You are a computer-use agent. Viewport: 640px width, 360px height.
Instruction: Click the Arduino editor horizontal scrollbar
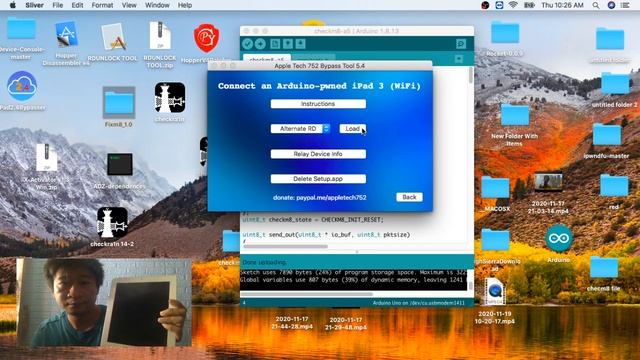[x=286, y=246]
